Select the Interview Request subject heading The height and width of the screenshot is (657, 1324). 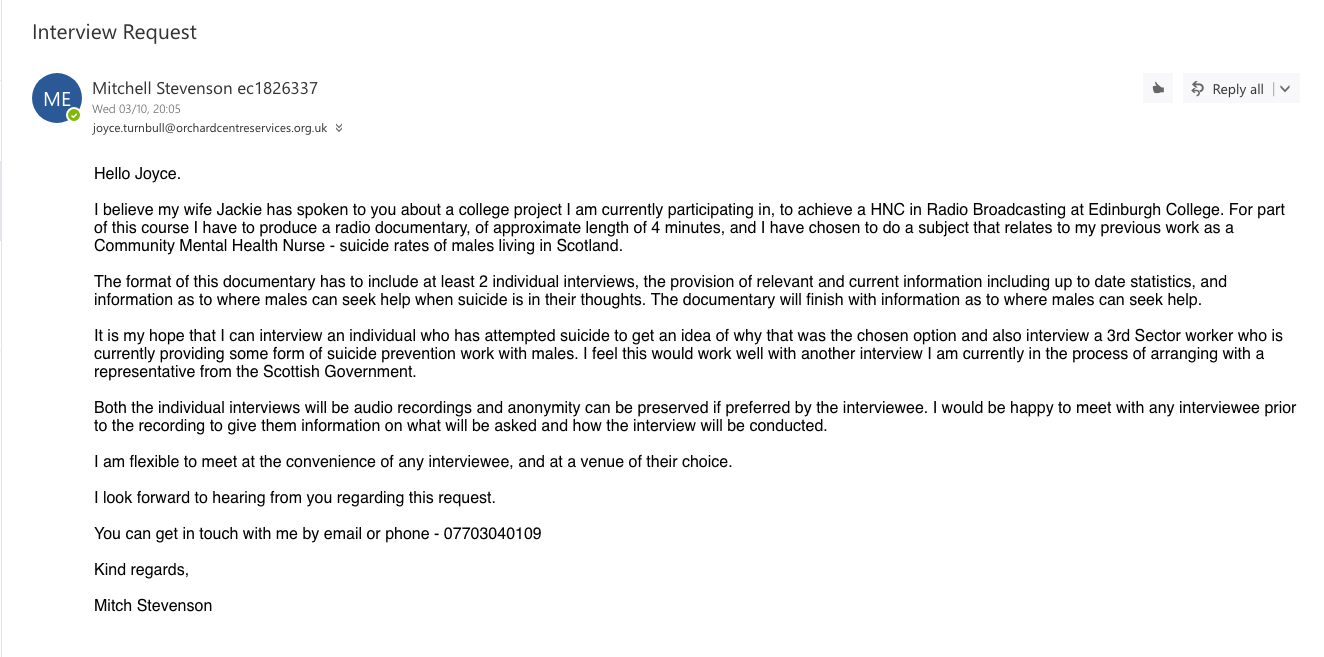click(x=114, y=32)
